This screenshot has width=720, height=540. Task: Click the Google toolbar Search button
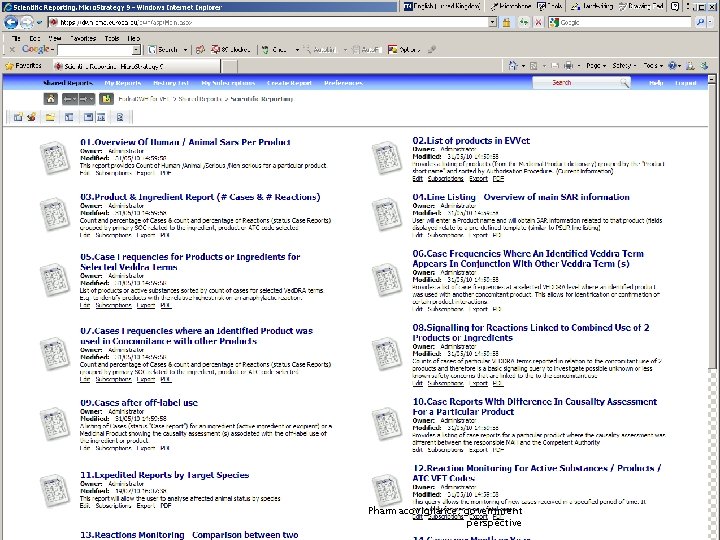(163, 50)
